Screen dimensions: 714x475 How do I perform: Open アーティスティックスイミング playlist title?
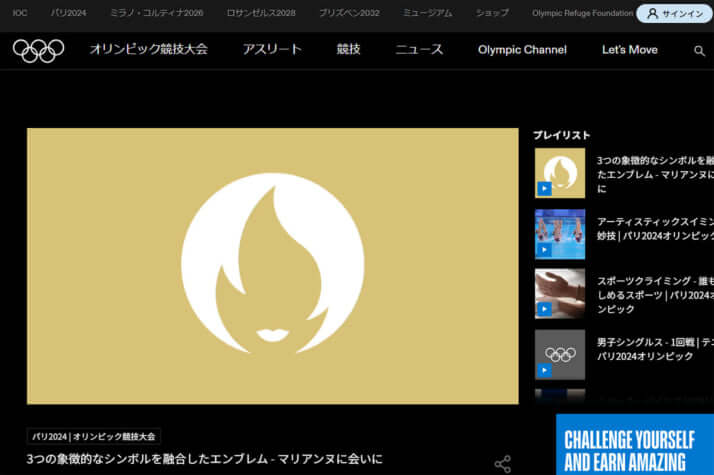click(655, 229)
